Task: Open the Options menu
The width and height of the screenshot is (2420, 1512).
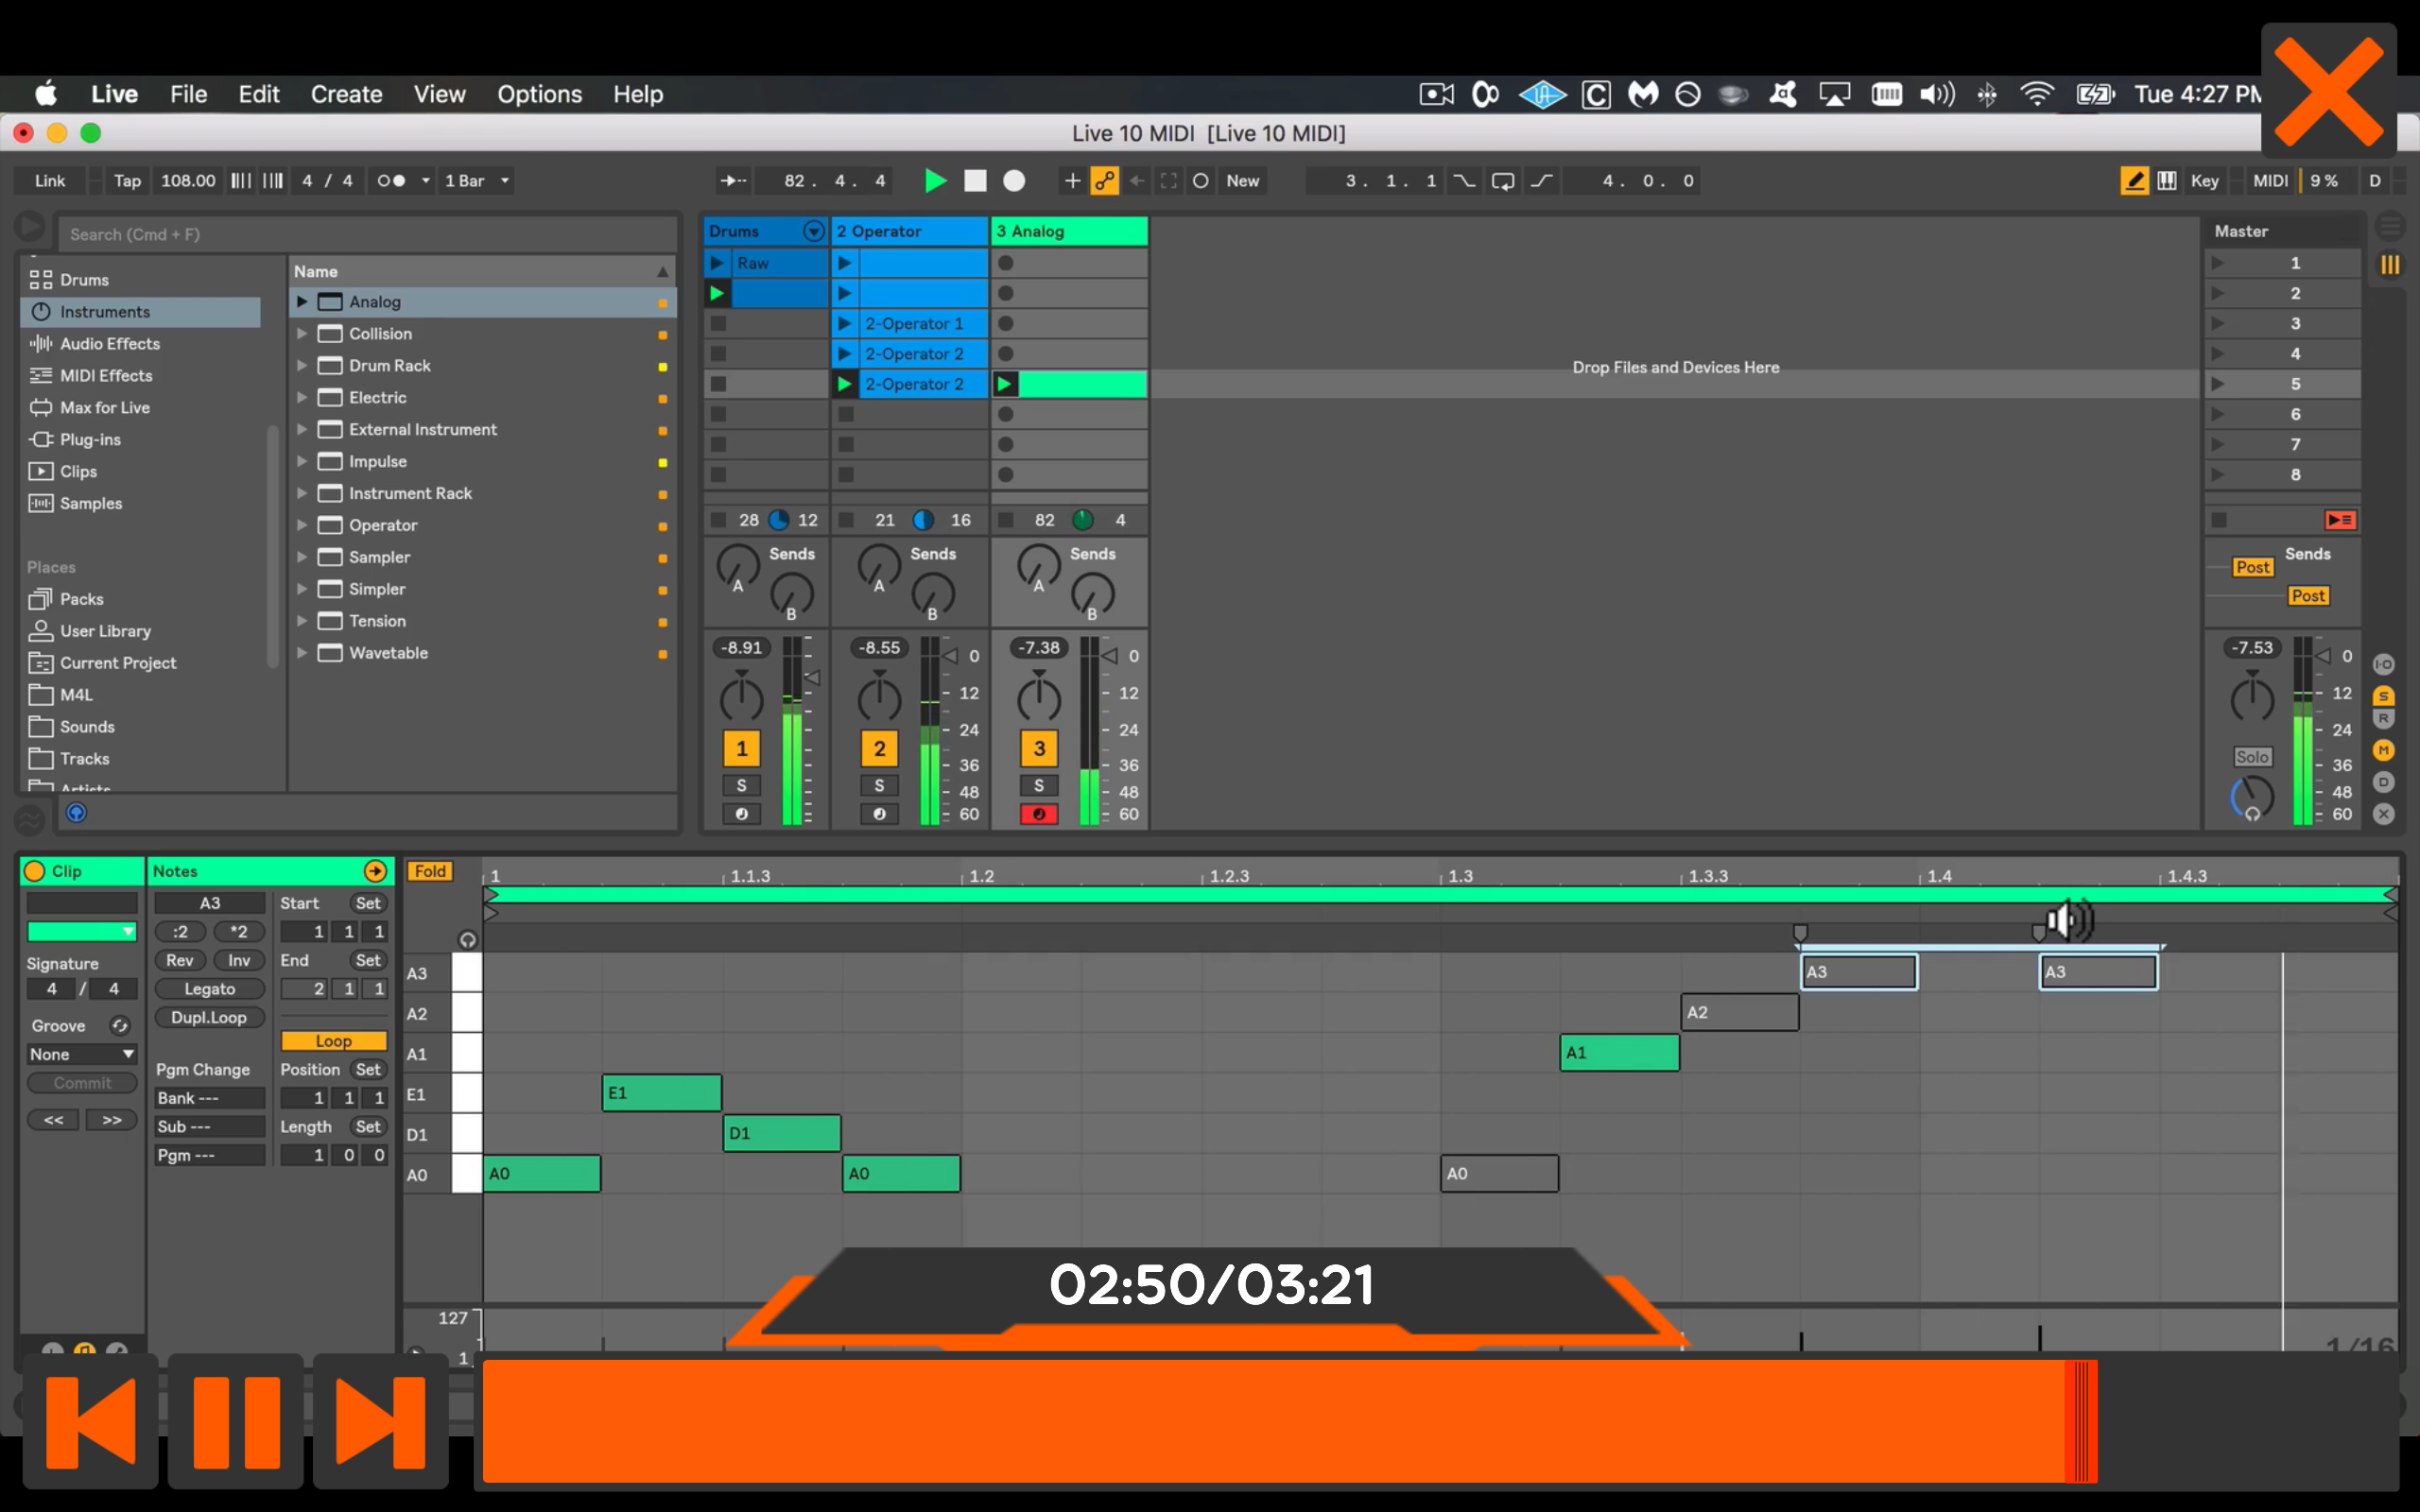Action: 539,93
